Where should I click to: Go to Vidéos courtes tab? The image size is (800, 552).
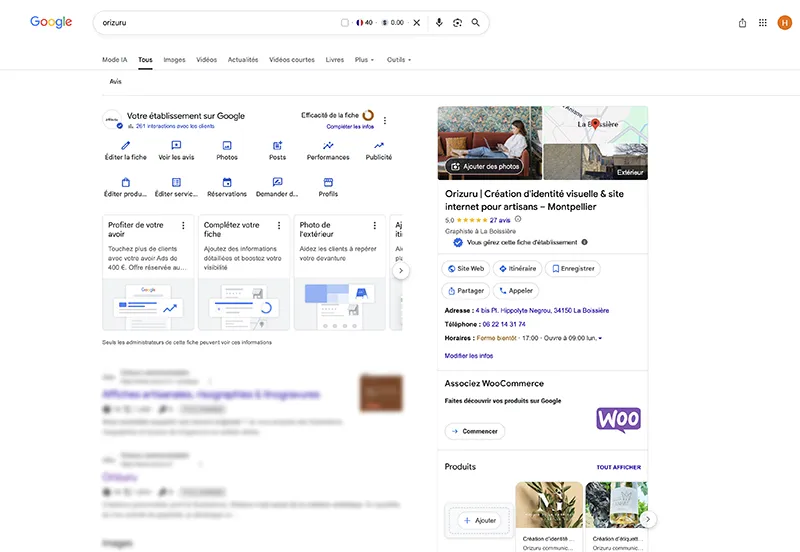point(292,60)
